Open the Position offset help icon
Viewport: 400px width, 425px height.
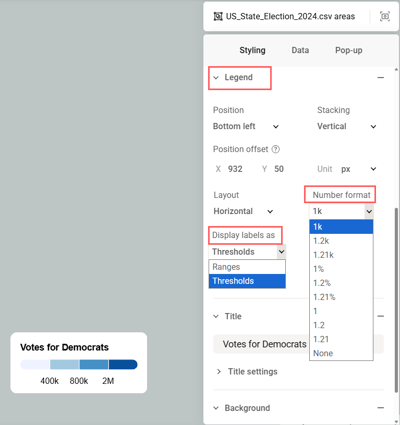coord(276,149)
